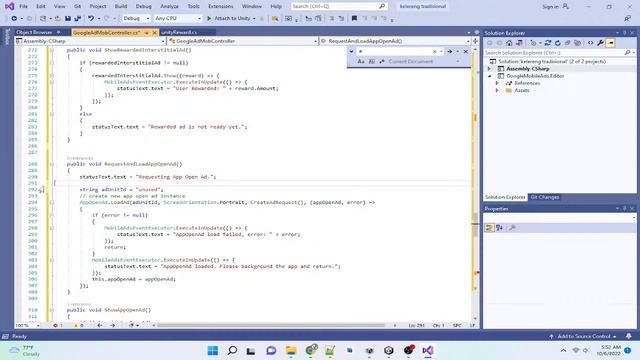Open the Find in Files toolbar icon
This screenshot has width=640, height=360.
[x=275, y=18]
